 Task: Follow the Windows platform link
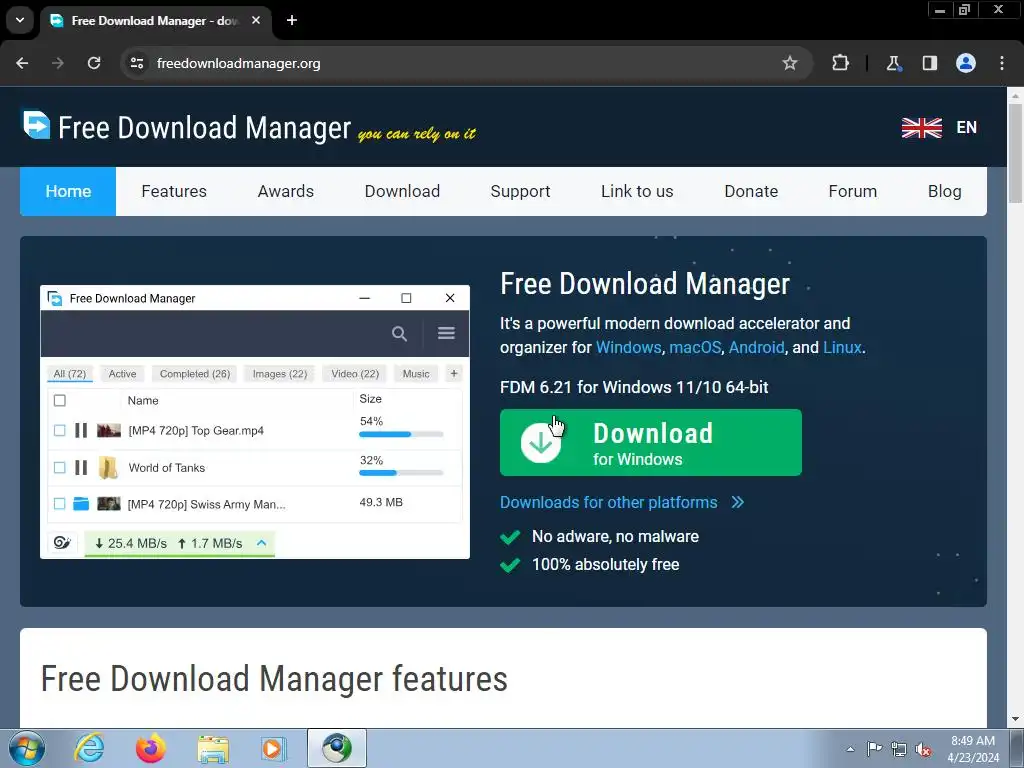tap(628, 347)
